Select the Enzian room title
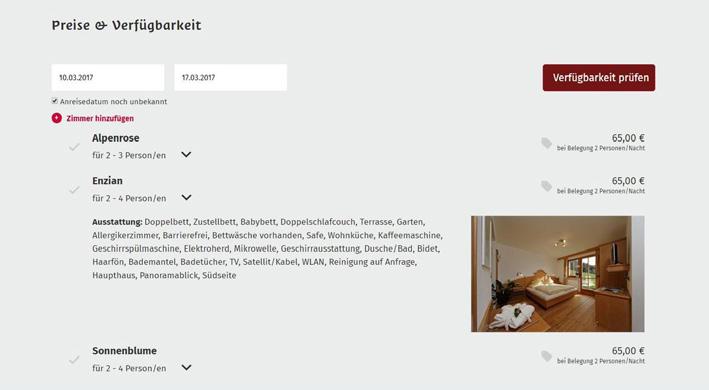Image resolution: width=709 pixels, height=390 pixels. (x=108, y=181)
